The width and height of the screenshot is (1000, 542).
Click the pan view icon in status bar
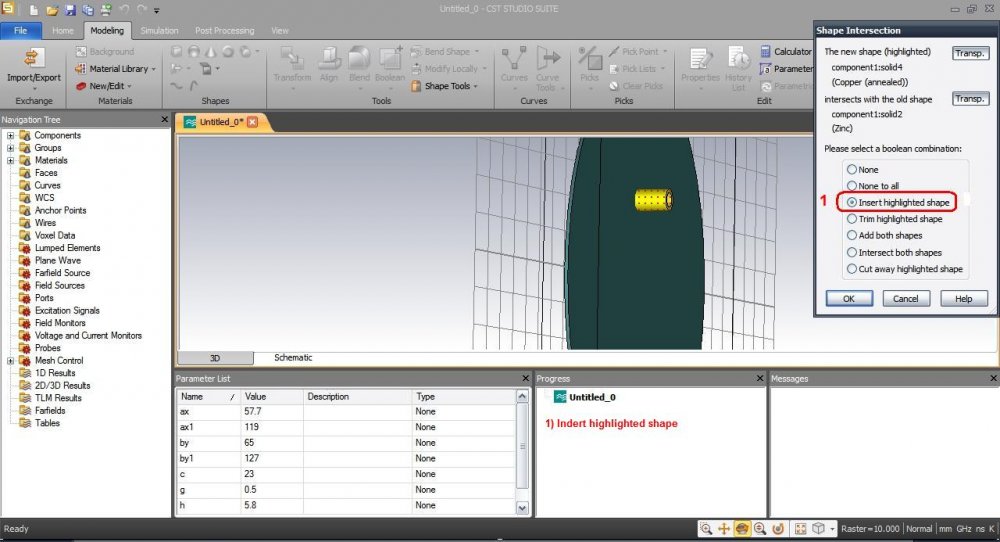[724, 528]
